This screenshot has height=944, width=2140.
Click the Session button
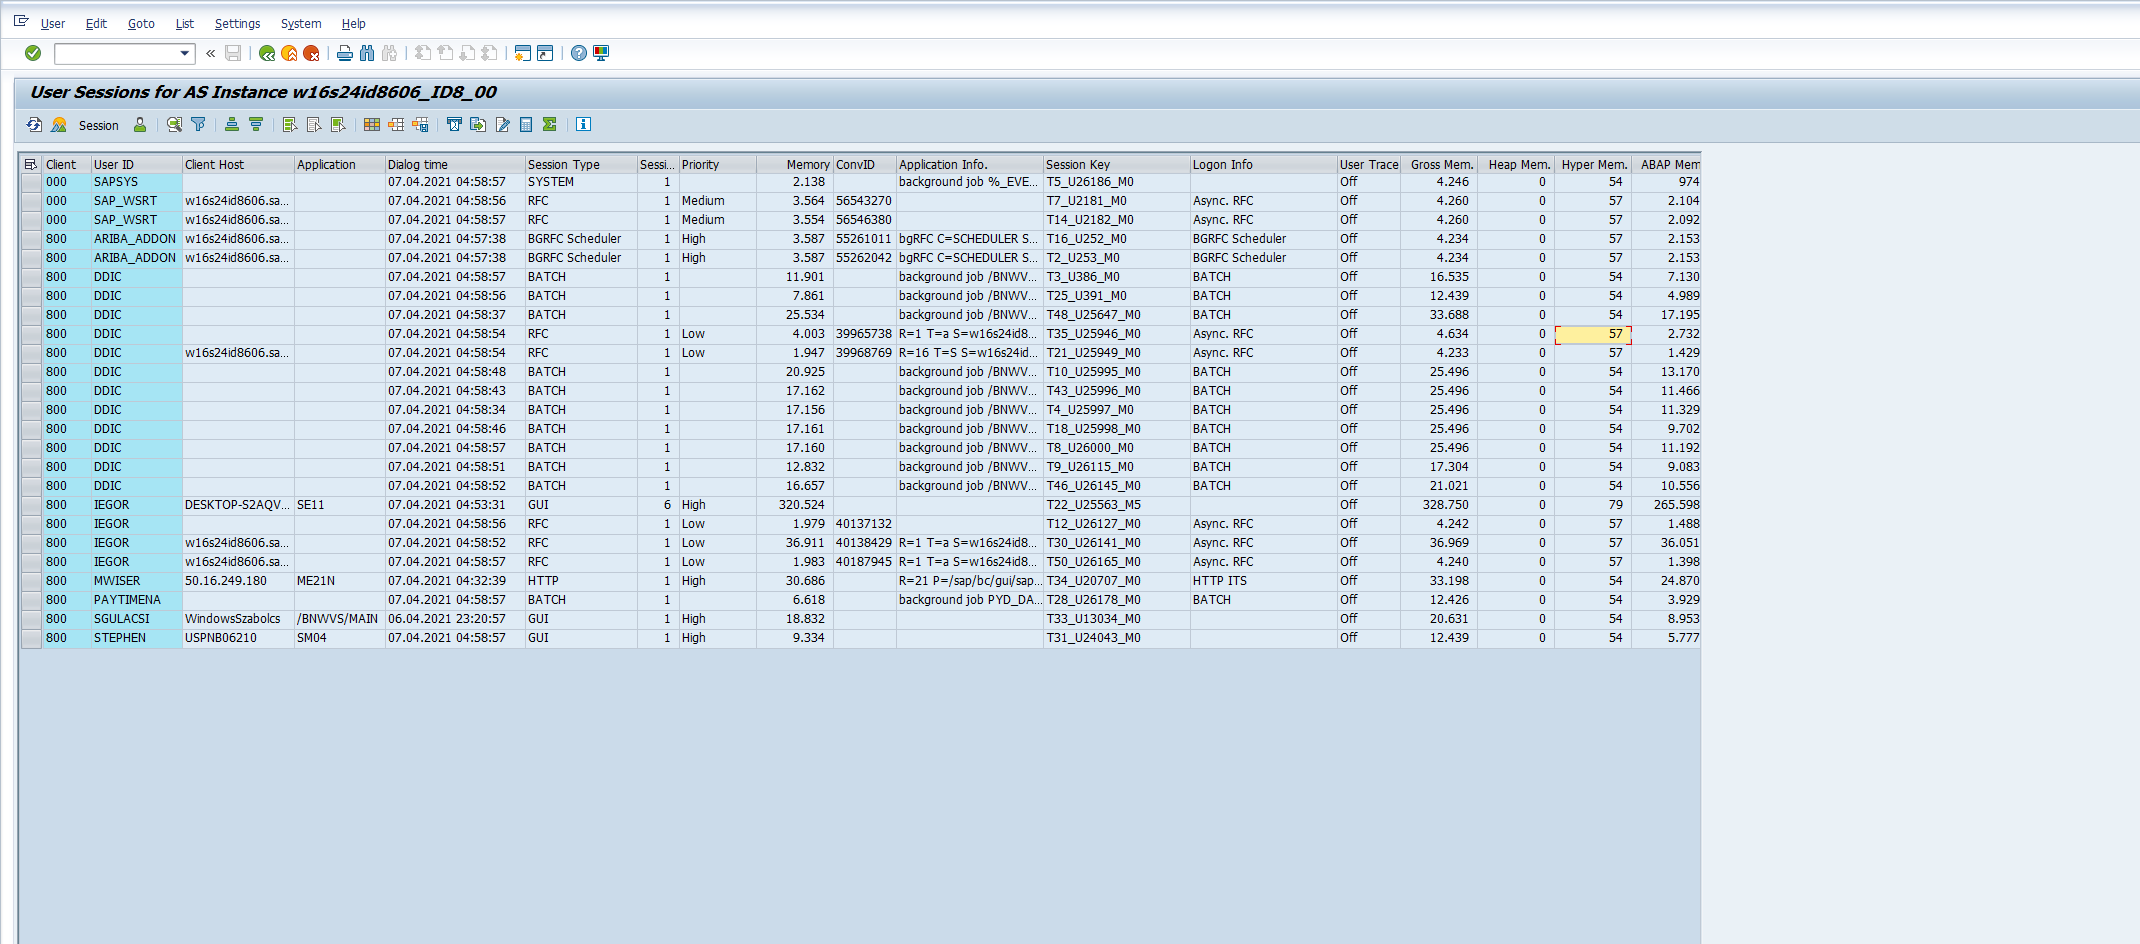coord(98,125)
